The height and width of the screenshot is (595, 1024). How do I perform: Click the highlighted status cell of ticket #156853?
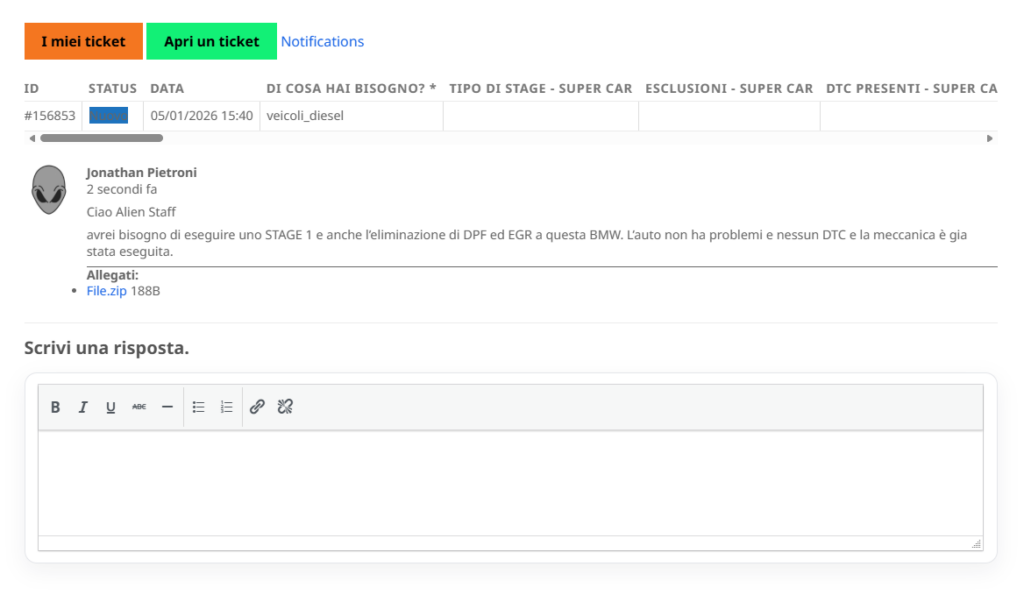pyautogui.click(x=108, y=115)
